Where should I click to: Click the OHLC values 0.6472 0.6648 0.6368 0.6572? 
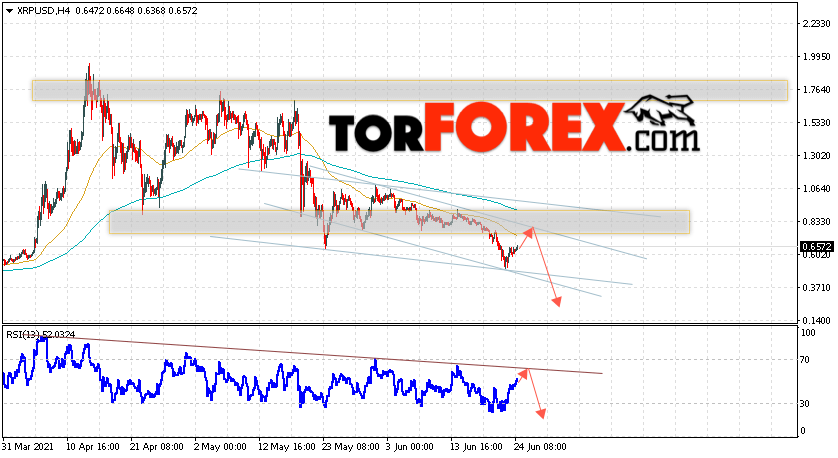click(x=135, y=11)
